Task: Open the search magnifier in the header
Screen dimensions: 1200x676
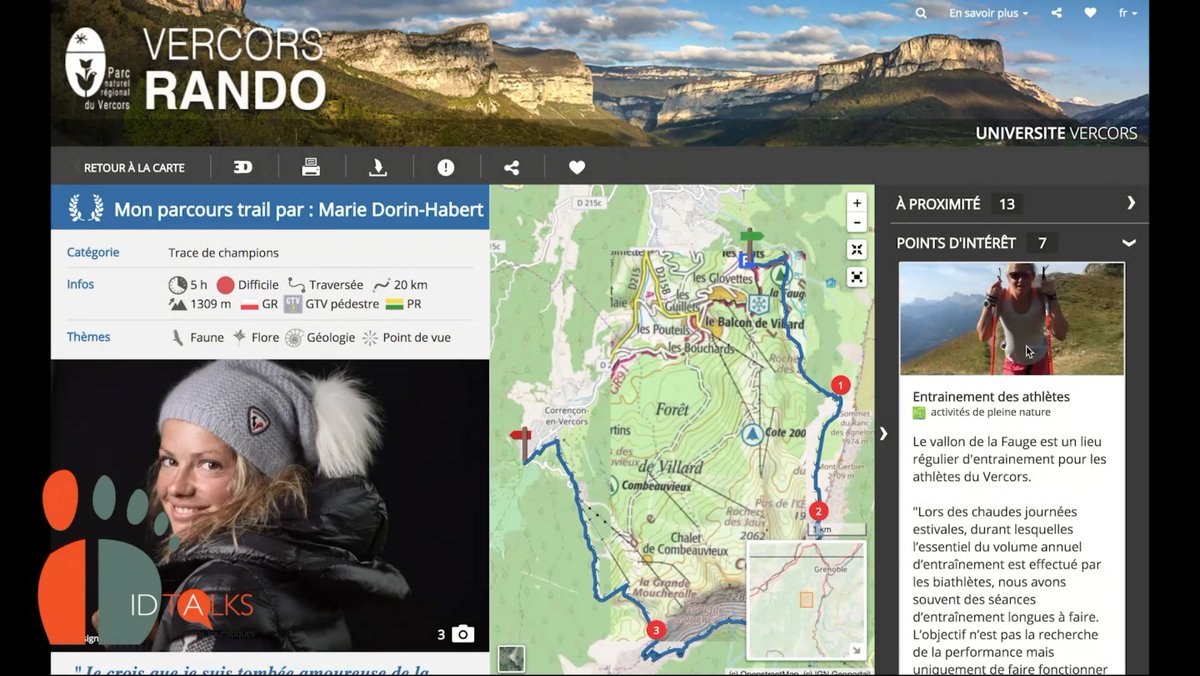Action: [921, 13]
